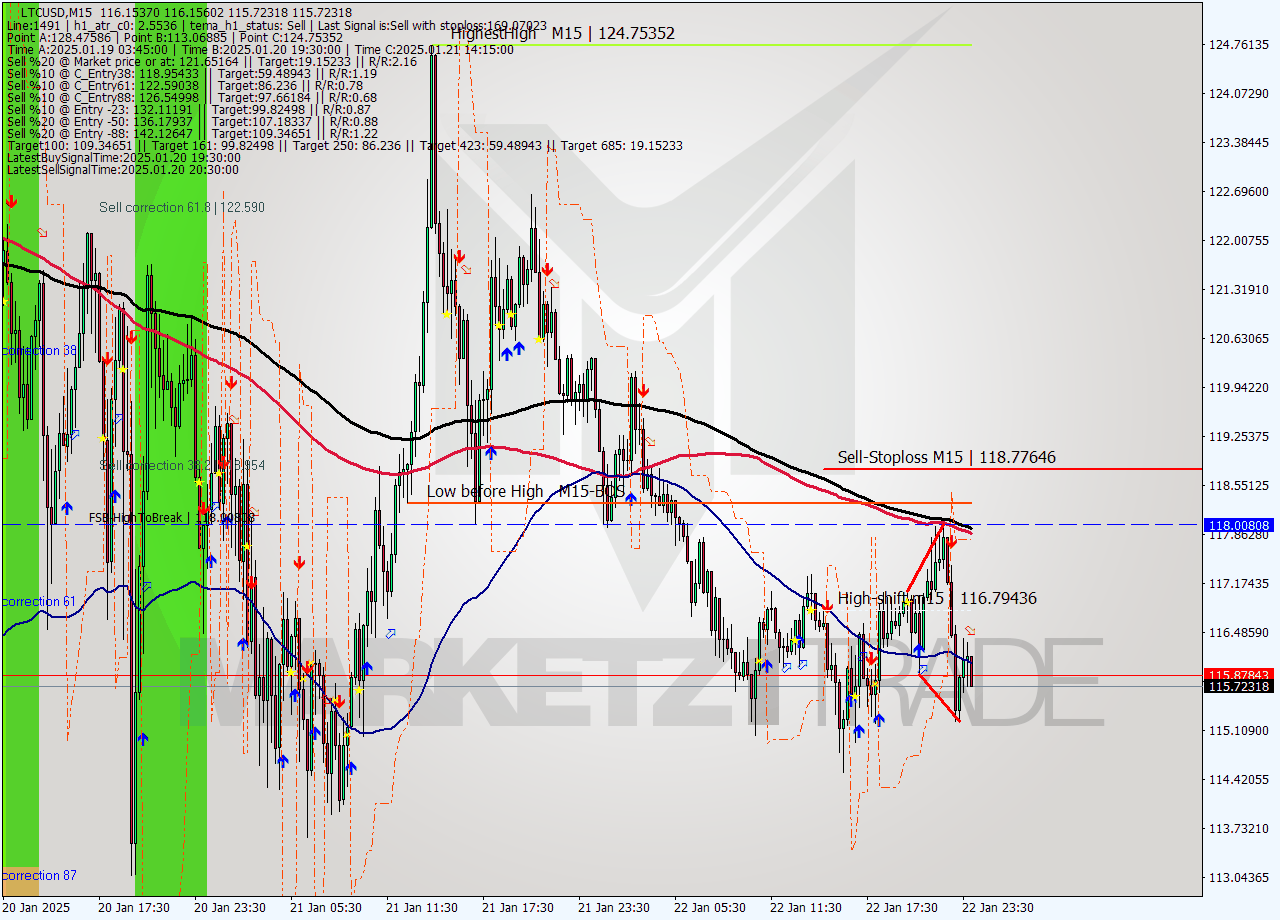
Task: Click the 120.63065 price axis label
Action: pyautogui.click(x=1239, y=338)
